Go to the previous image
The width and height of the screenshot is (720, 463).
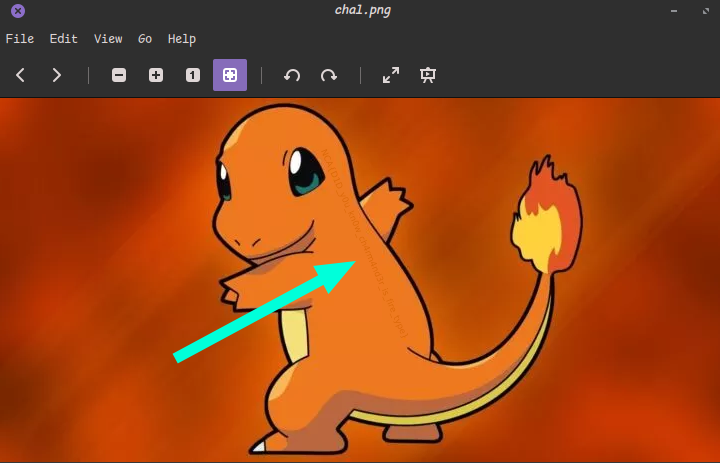coord(20,75)
